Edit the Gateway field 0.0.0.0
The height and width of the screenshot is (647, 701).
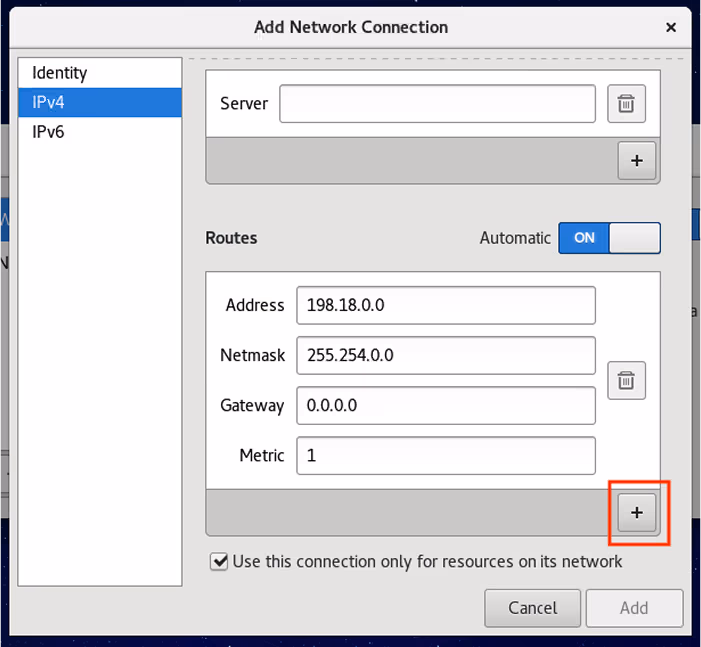[446, 406]
